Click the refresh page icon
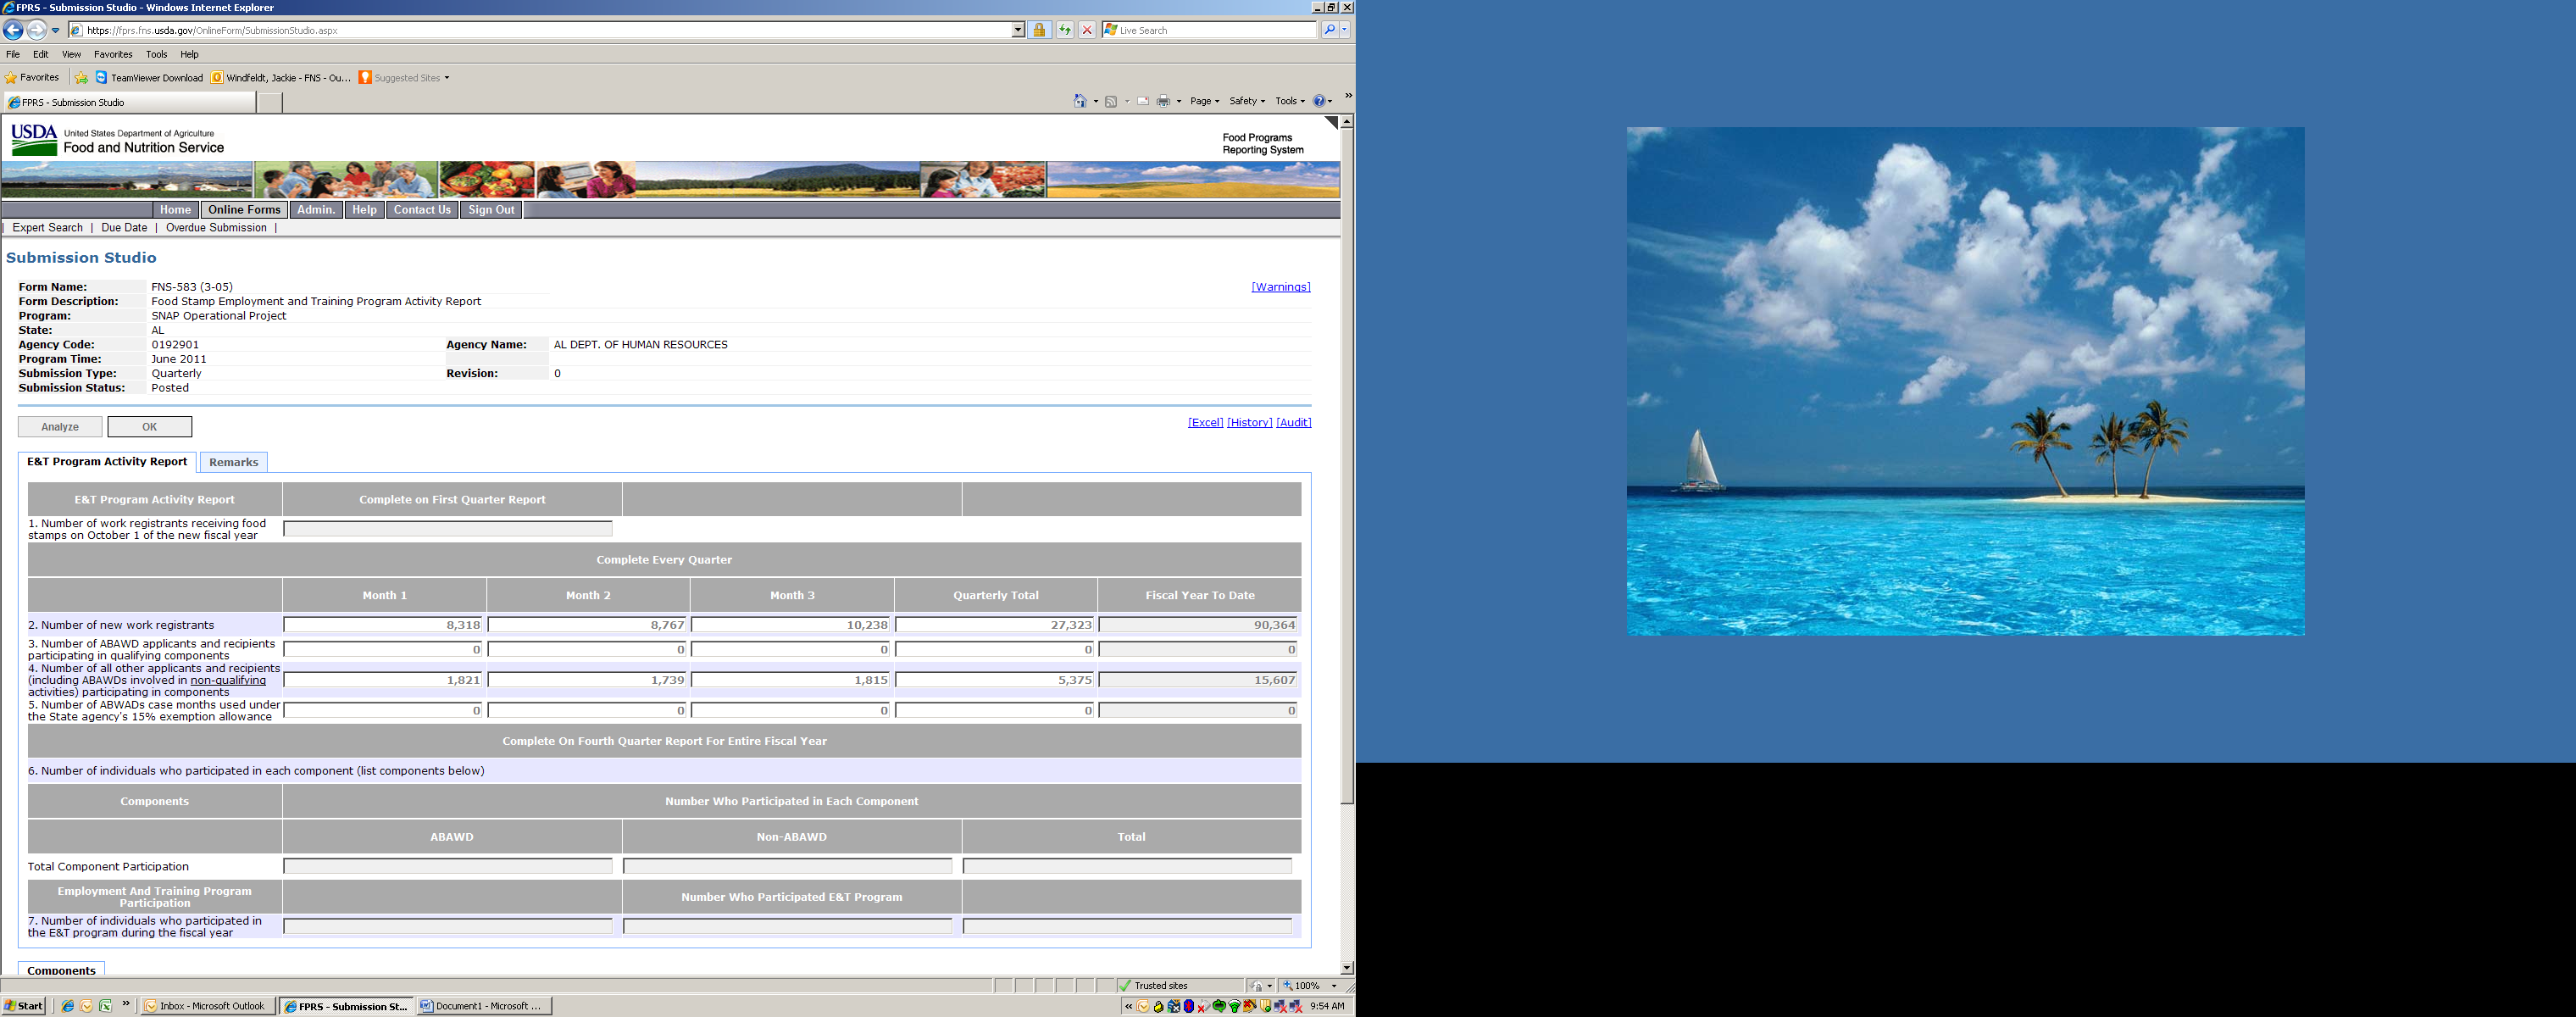This screenshot has height=1017, width=2576. click(1065, 30)
